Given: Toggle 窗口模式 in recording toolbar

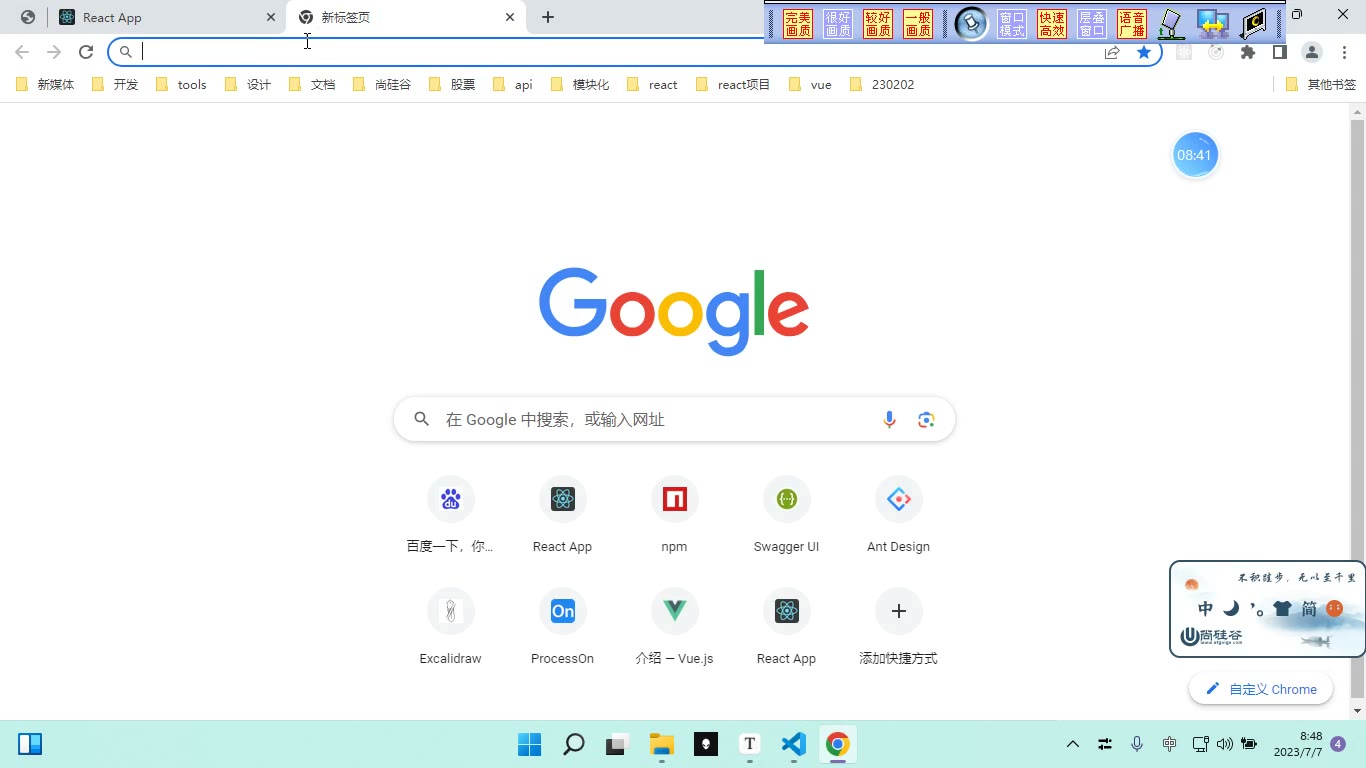Looking at the screenshot, I should click(x=1012, y=24).
